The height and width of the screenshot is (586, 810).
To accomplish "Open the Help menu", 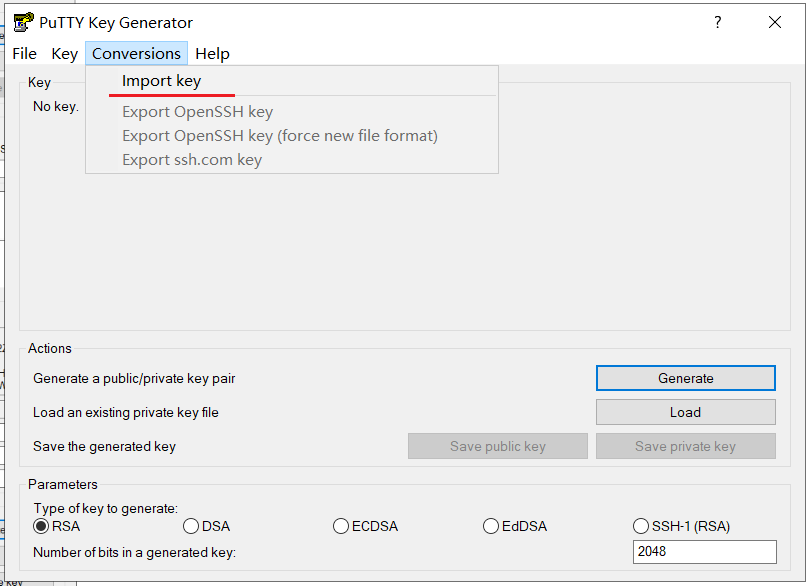I will 212,54.
